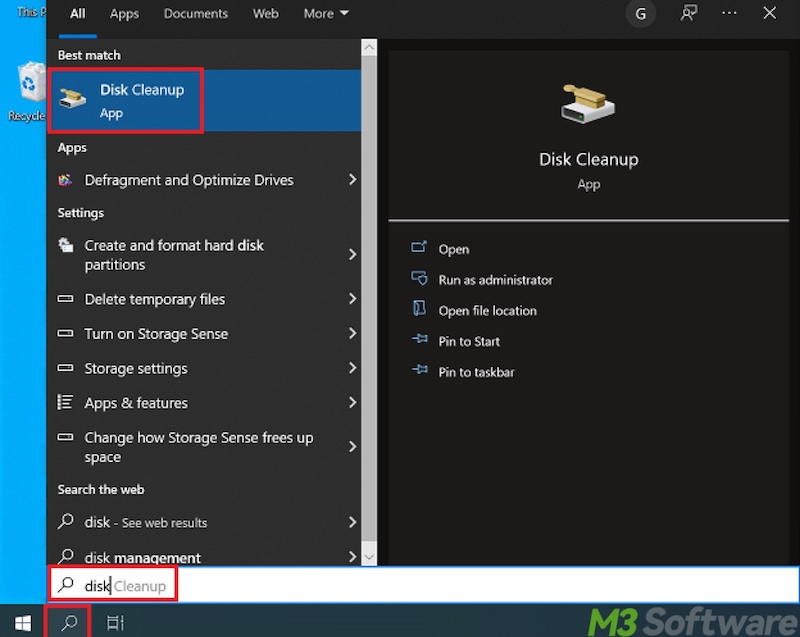Viewport: 800px width, 637px height.
Task: Switch to the All tab
Action: coord(78,14)
